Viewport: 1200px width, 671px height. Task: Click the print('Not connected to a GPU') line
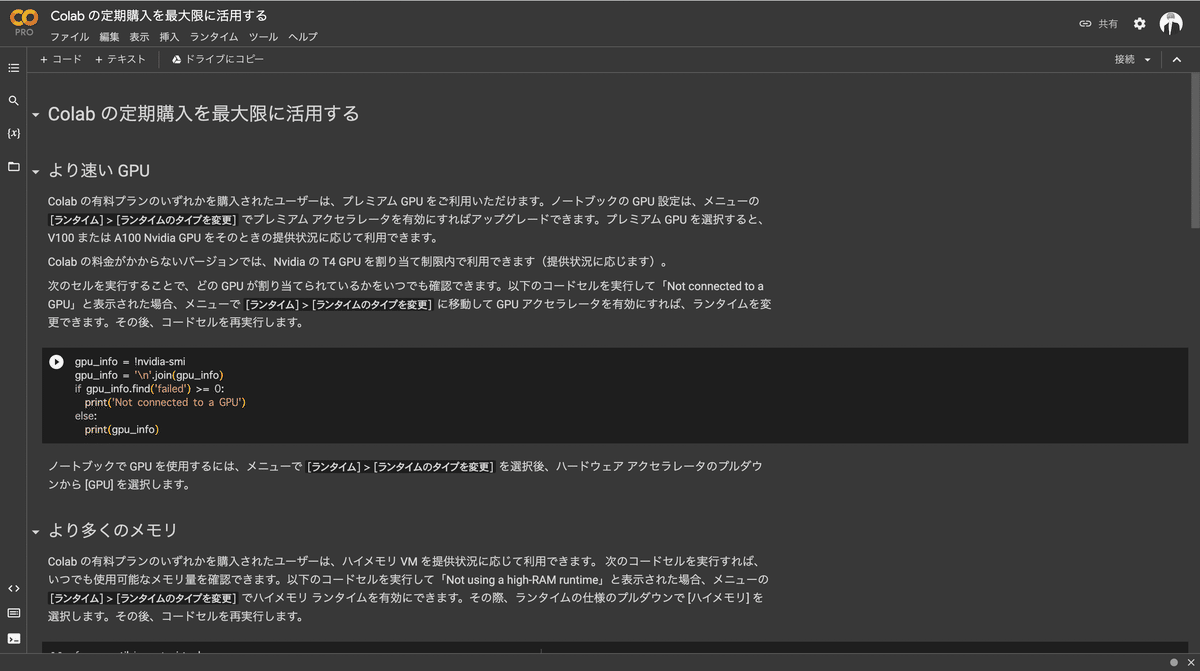coord(165,402)
